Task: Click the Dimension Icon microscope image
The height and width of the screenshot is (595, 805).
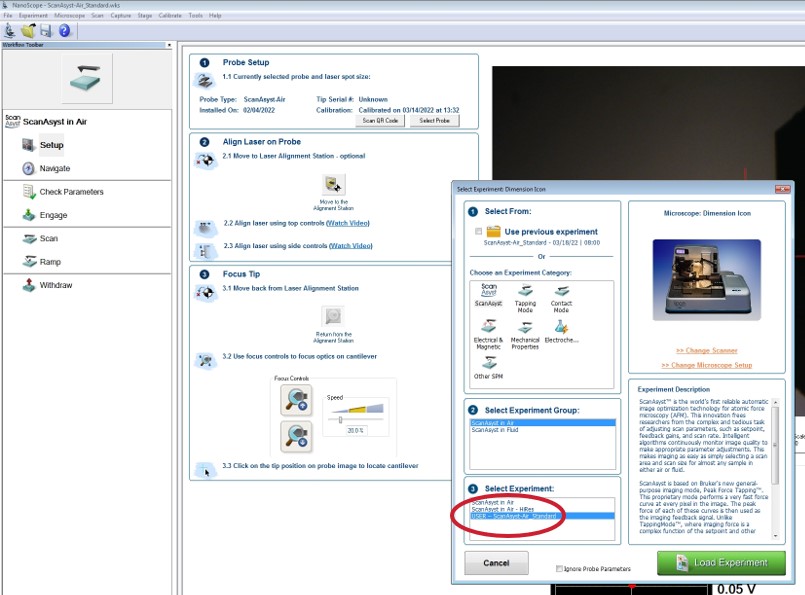Action: (x=706, y=280)
